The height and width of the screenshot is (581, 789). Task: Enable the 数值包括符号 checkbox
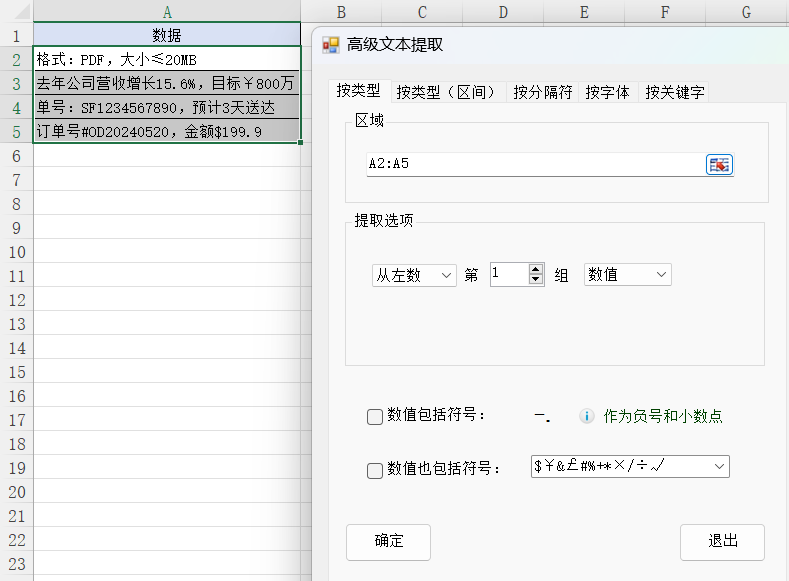pos(375,417)
